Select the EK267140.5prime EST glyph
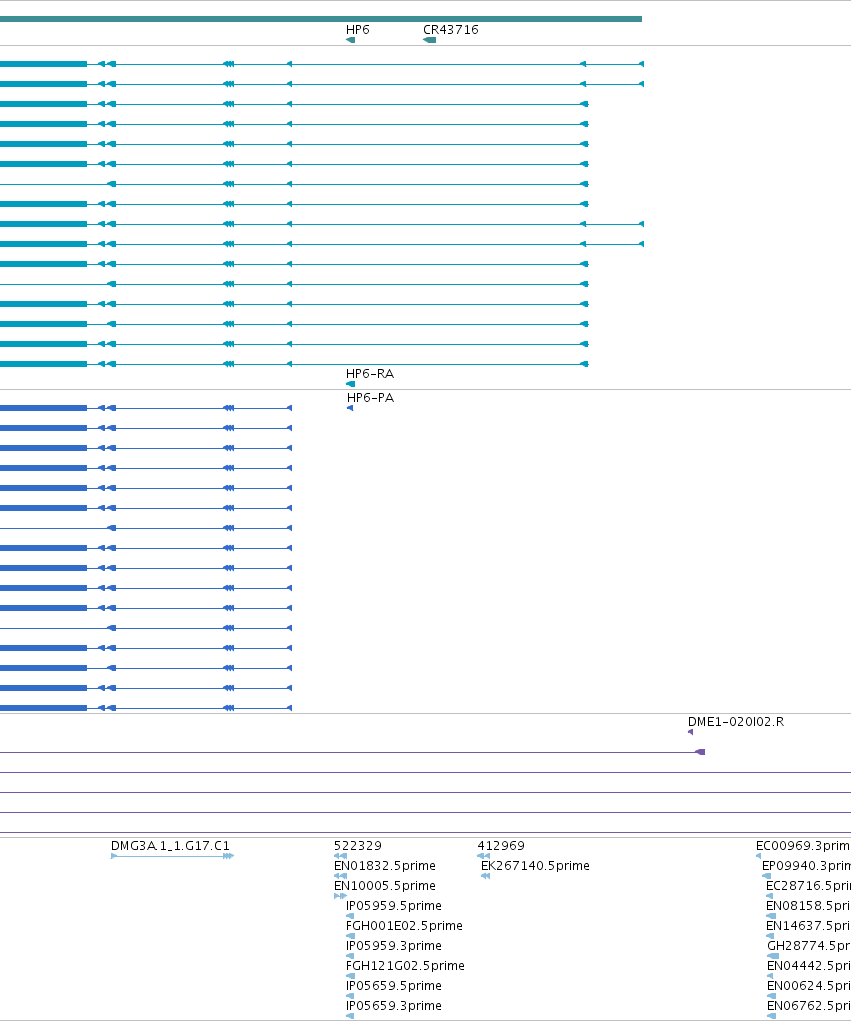The width and height of the screenshot is (851, 1021). 485,876
